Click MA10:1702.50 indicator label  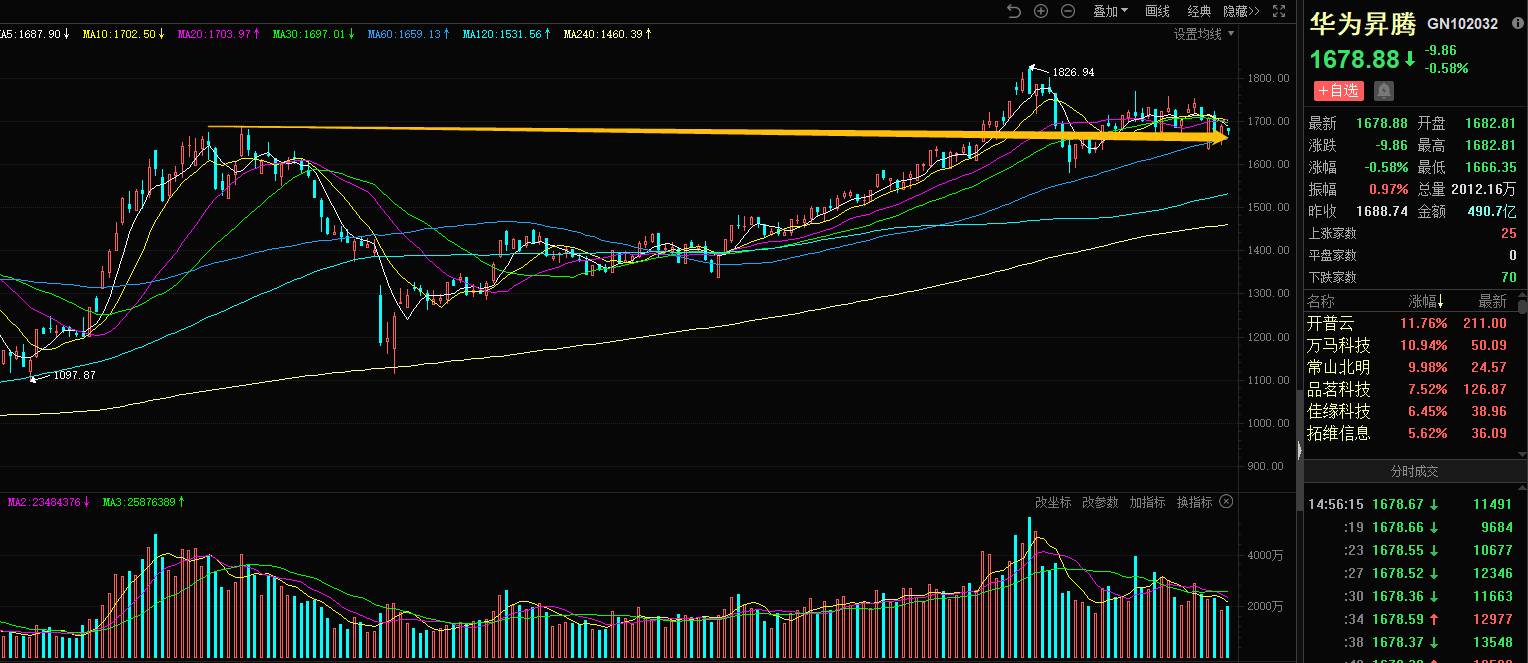(x=123, y=34)
